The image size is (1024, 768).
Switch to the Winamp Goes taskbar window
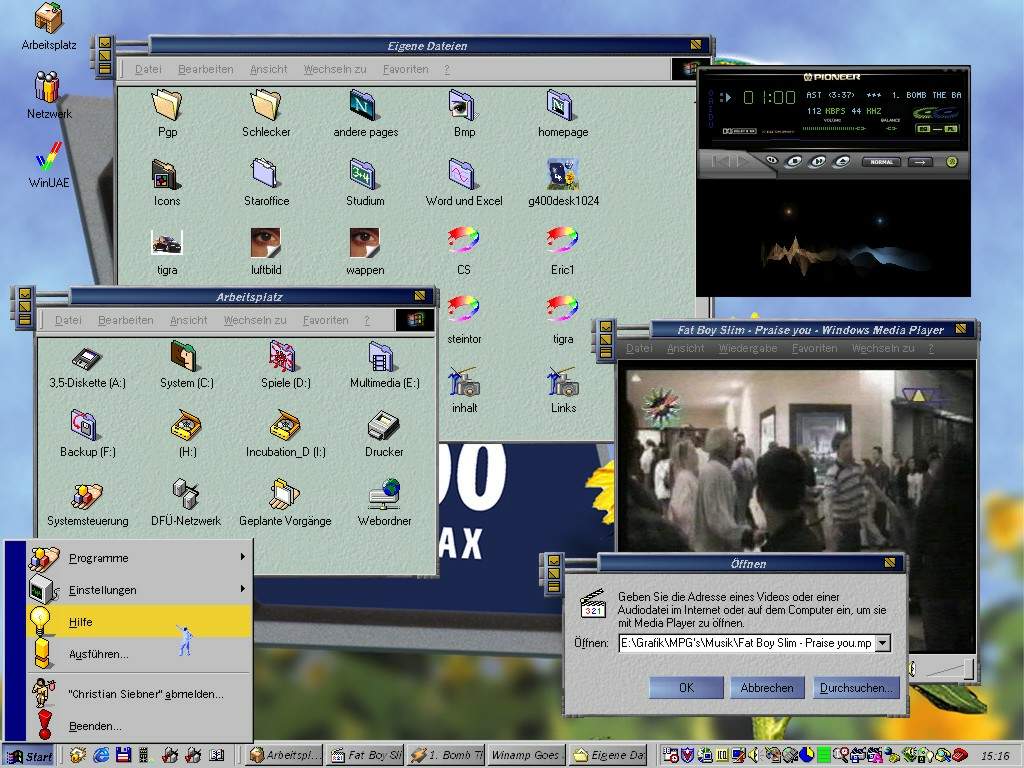pos(525,756)
